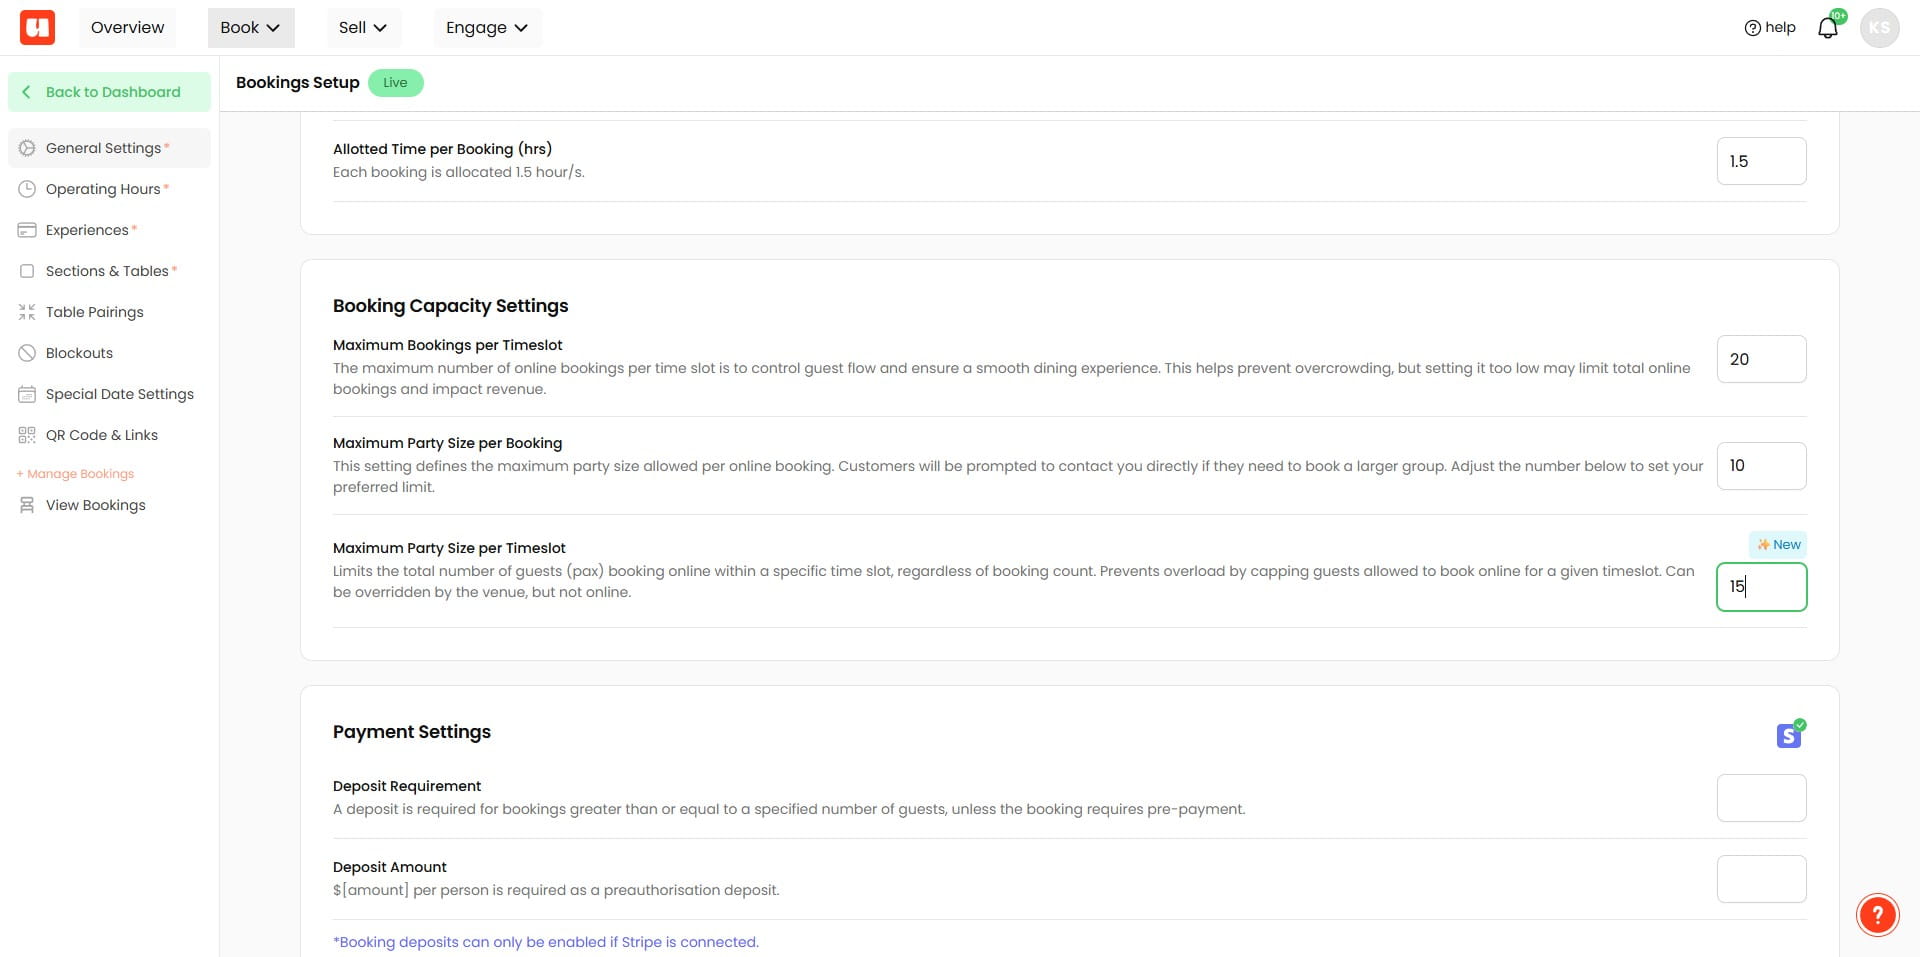Click the Blockouts prohibited icon

coord(27,353)
